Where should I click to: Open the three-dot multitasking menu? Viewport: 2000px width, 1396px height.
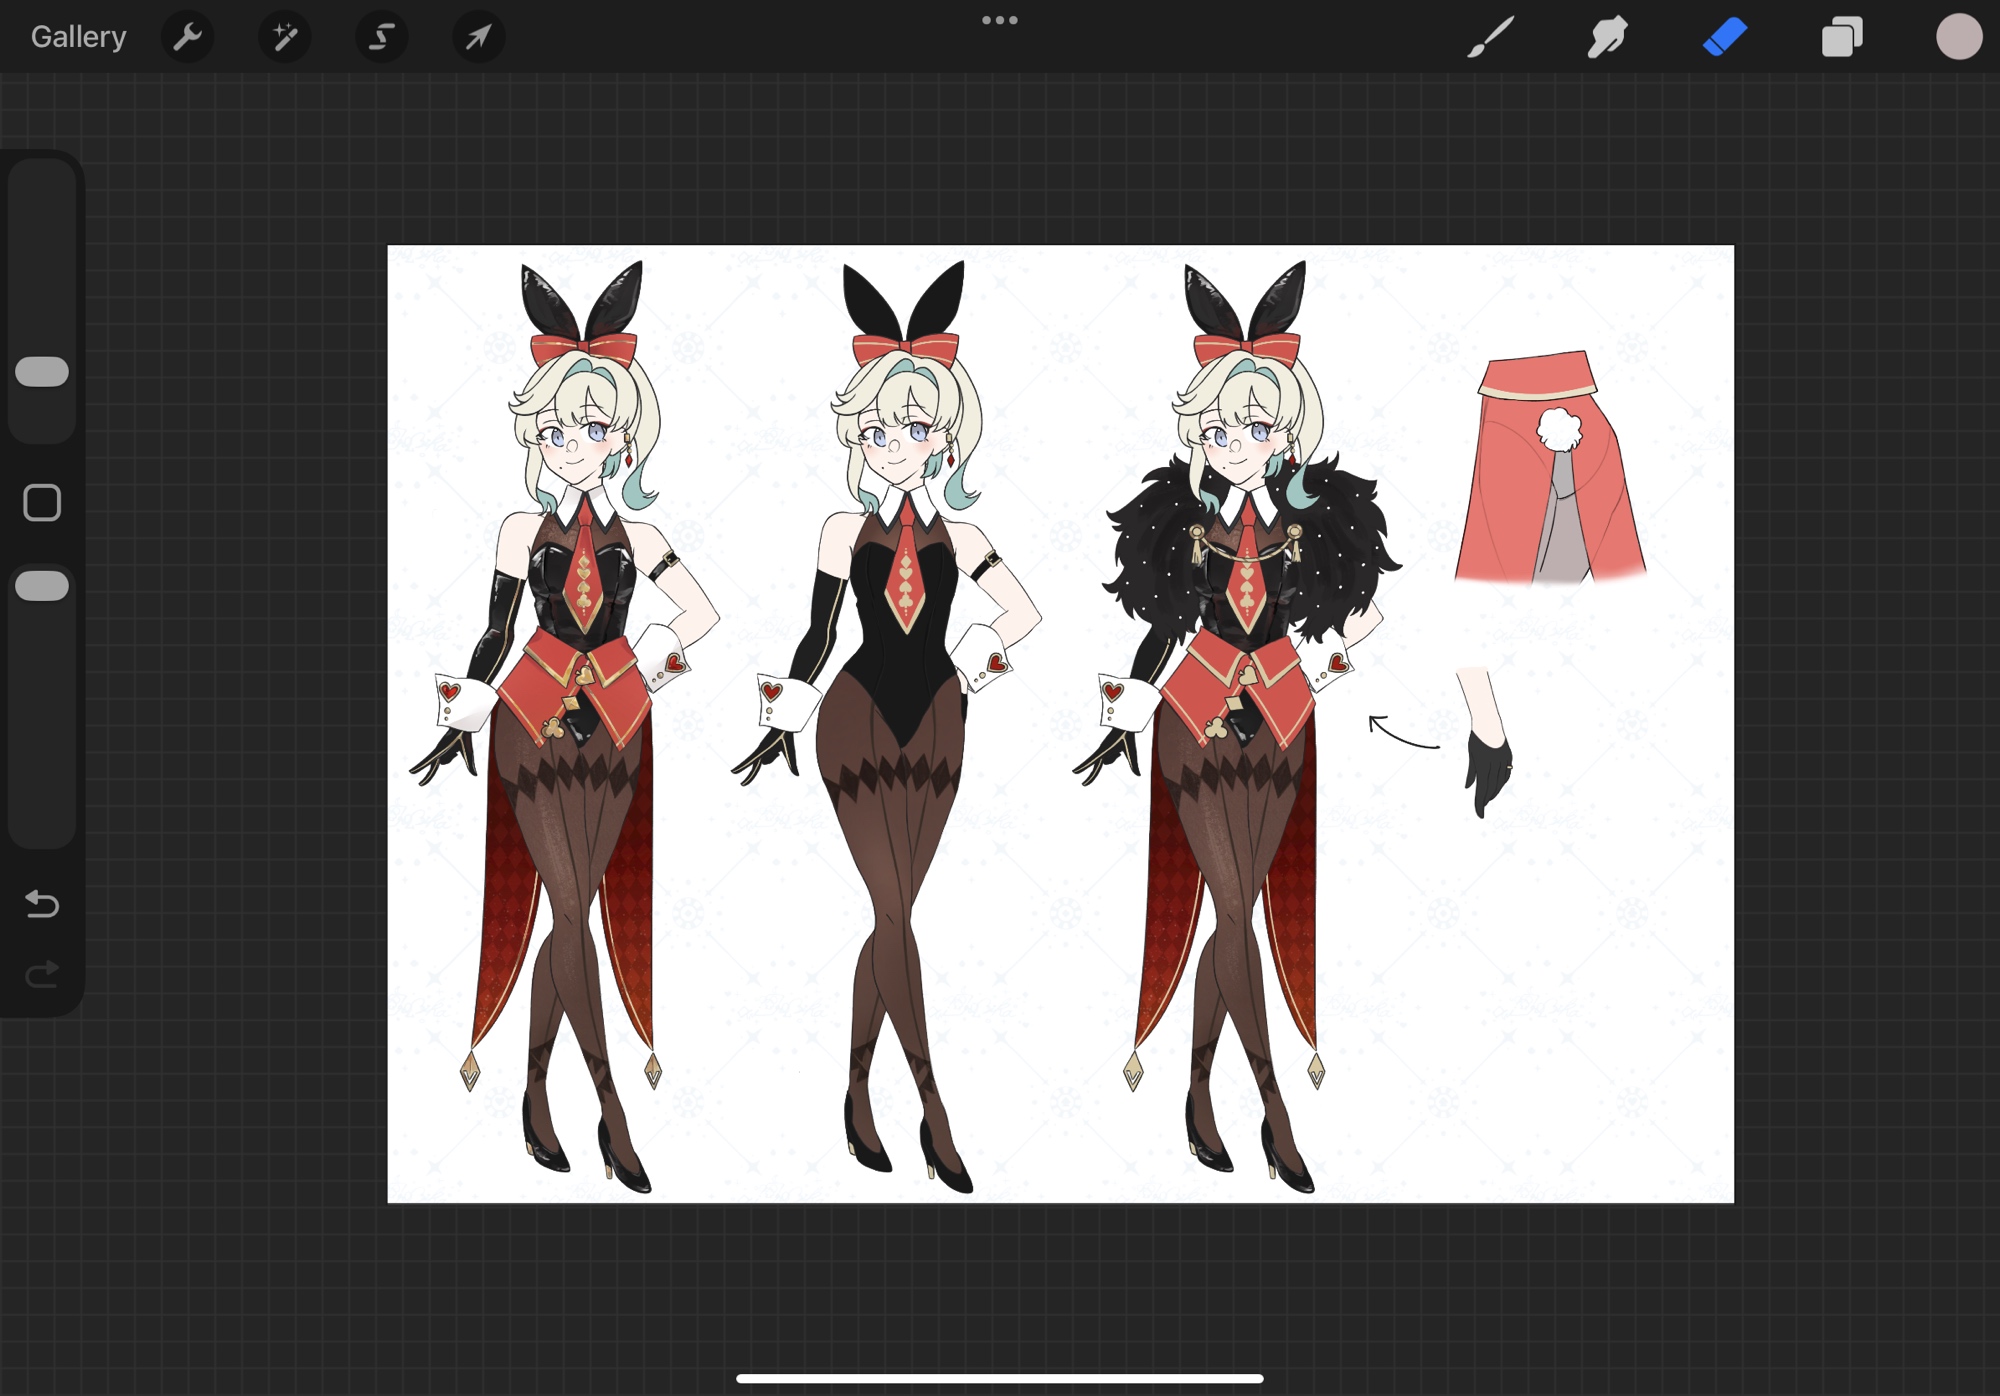coord(999,20)
